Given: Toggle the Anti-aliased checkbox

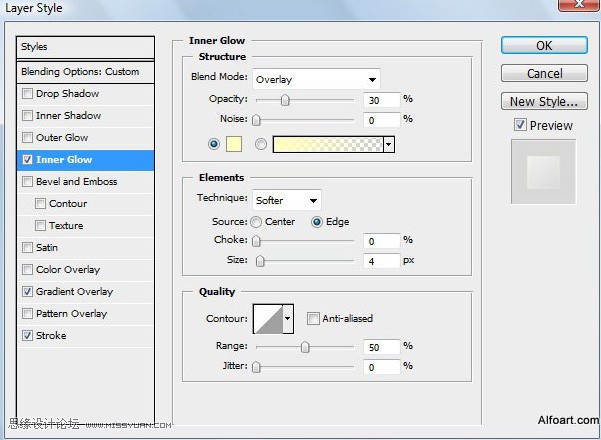Looking at the screenshot, I should point(313,319).
